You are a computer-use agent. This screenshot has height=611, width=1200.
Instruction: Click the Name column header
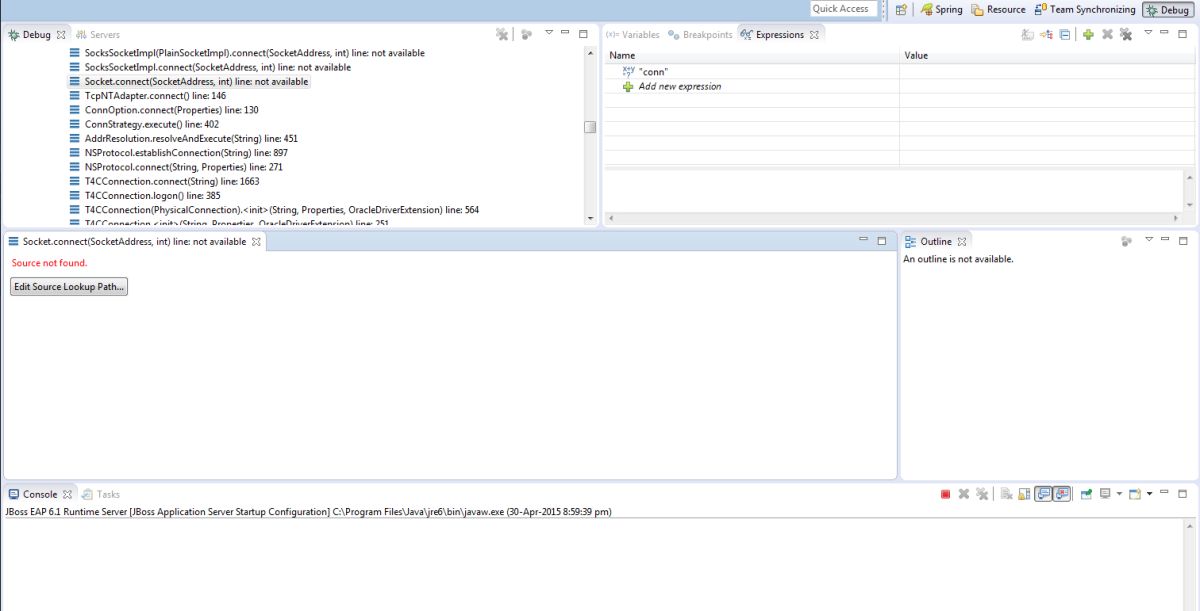(x=751, y=55)
